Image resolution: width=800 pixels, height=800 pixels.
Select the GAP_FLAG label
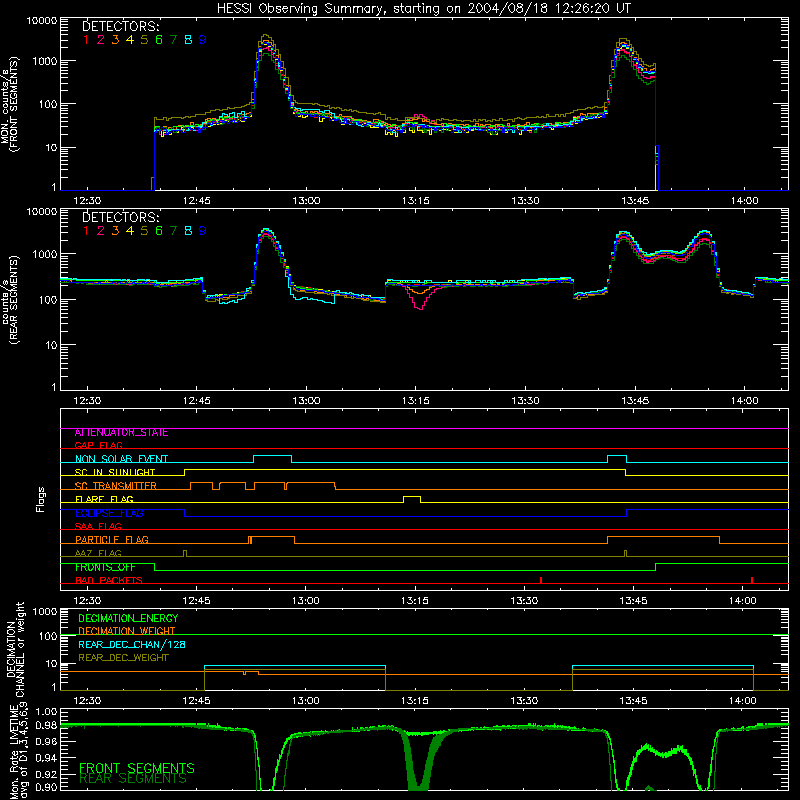click(98, 445)
